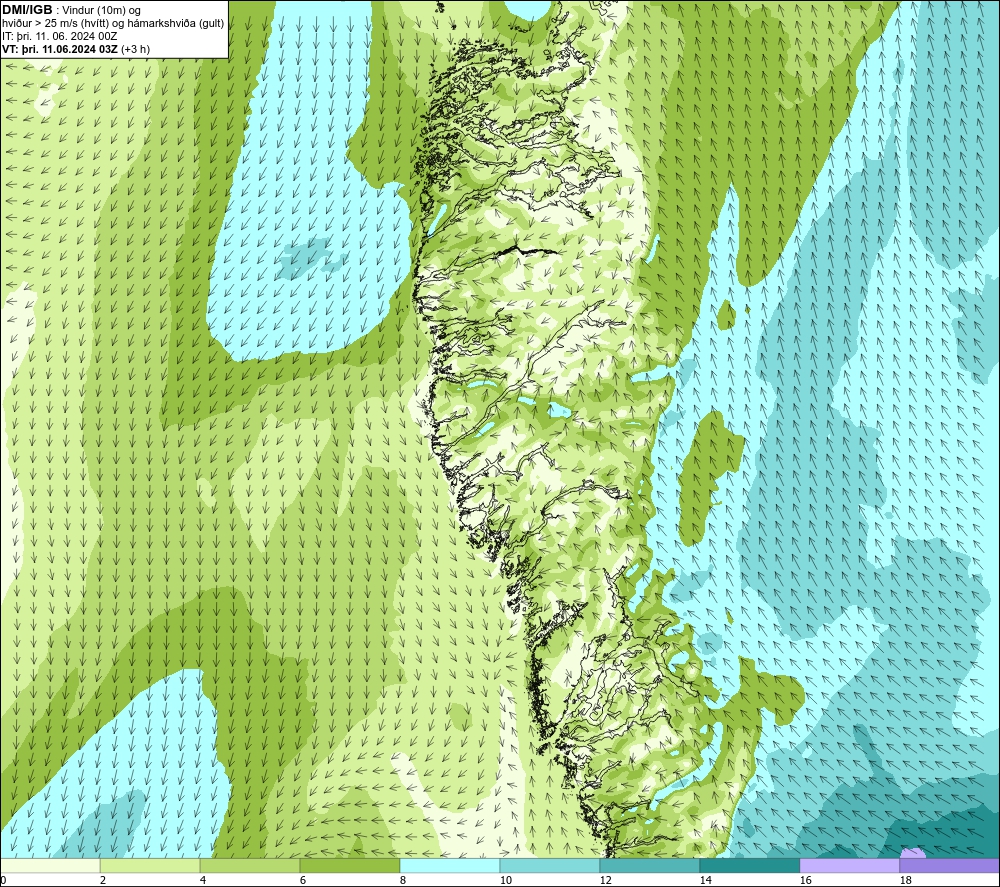The height and width of the screenshot is (887, 1000).
Task: Click the purple legend swatch above 18 m/s
Action: 949,865
